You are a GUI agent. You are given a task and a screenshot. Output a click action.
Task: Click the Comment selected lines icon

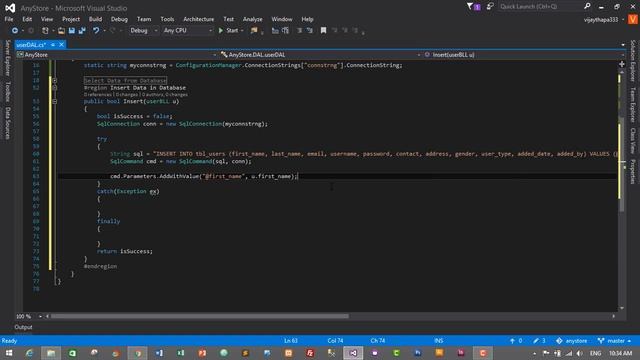tap(275, 31)
